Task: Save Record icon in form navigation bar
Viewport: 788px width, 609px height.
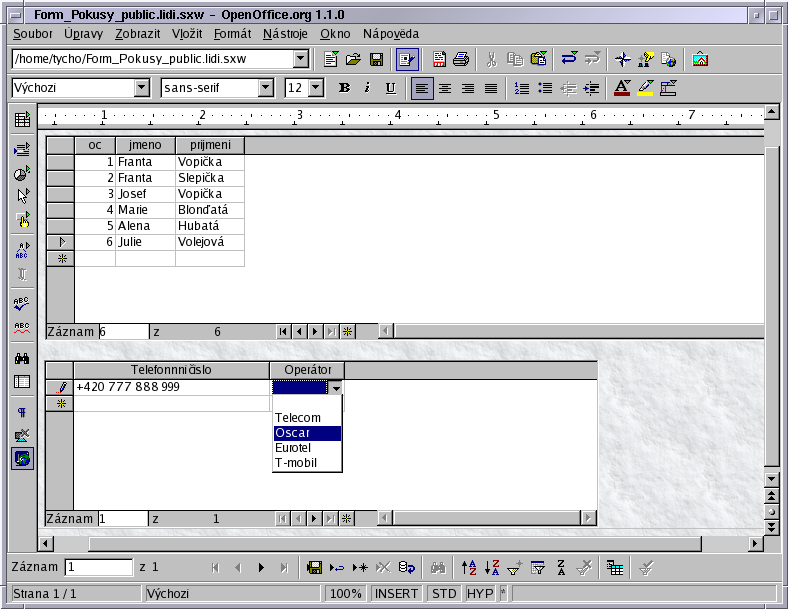Action: pyautogui.click(x=314, y=568)
